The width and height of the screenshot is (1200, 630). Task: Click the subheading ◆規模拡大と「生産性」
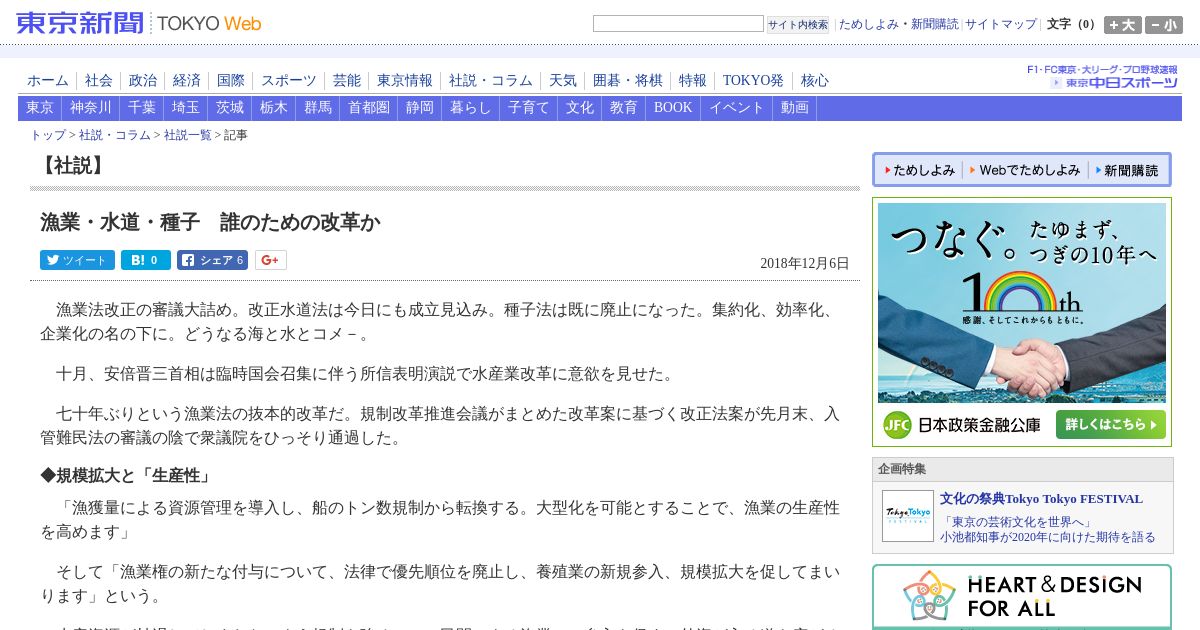(x=126, y=476)
